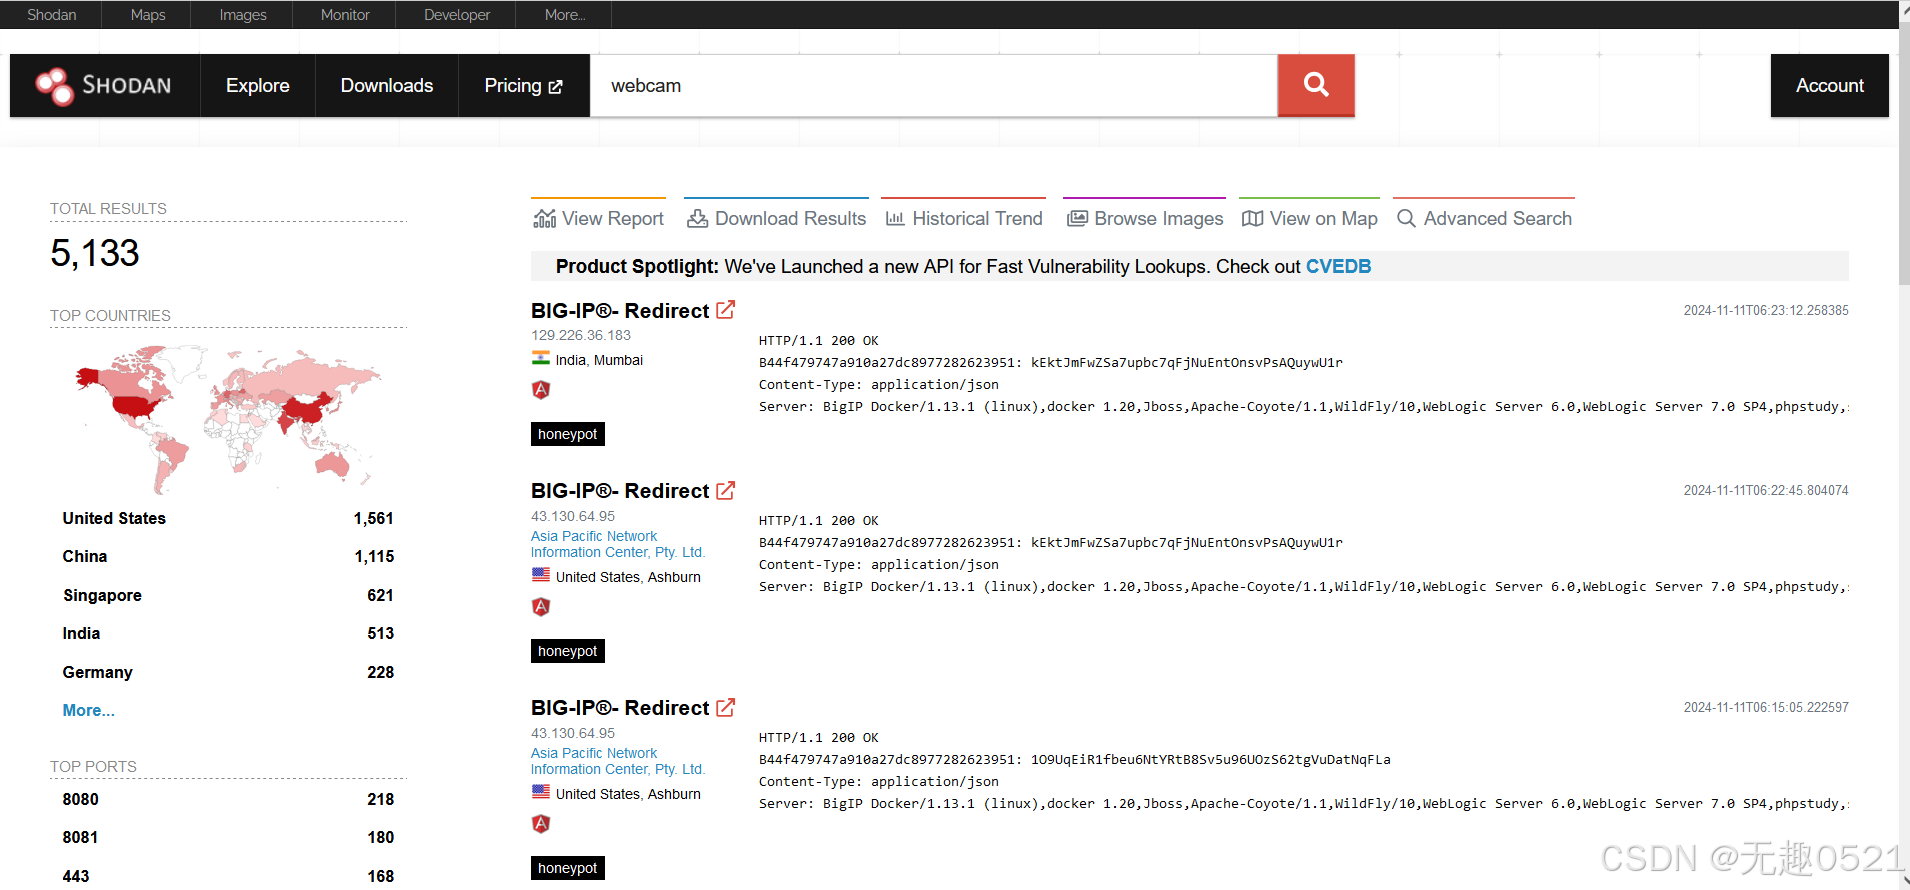This screenshot has height=890, width=1910.
Task: Open the Historical Trend text link
Action: (x=978, y=218)
